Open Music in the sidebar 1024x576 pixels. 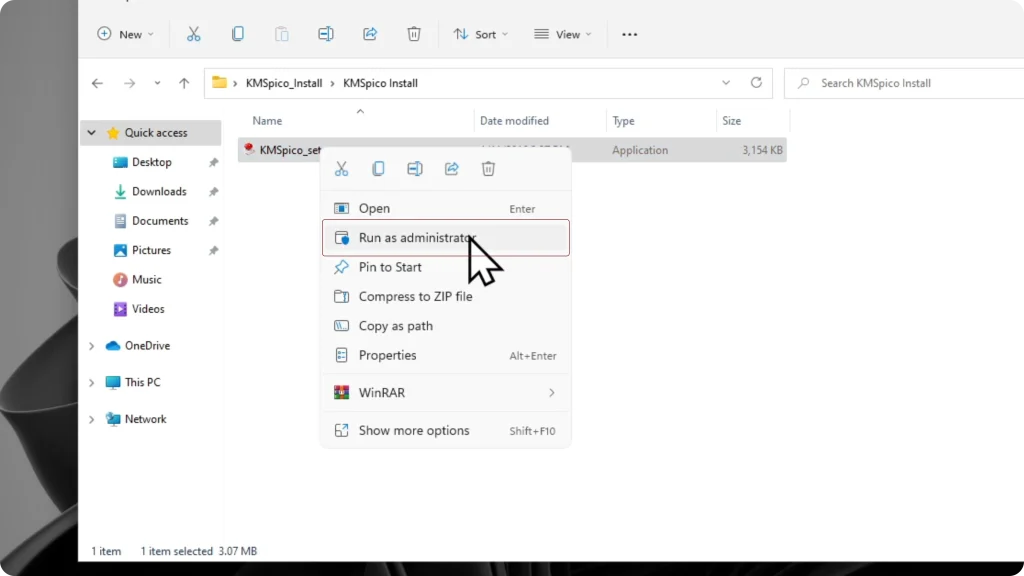(x=146, y=280)
